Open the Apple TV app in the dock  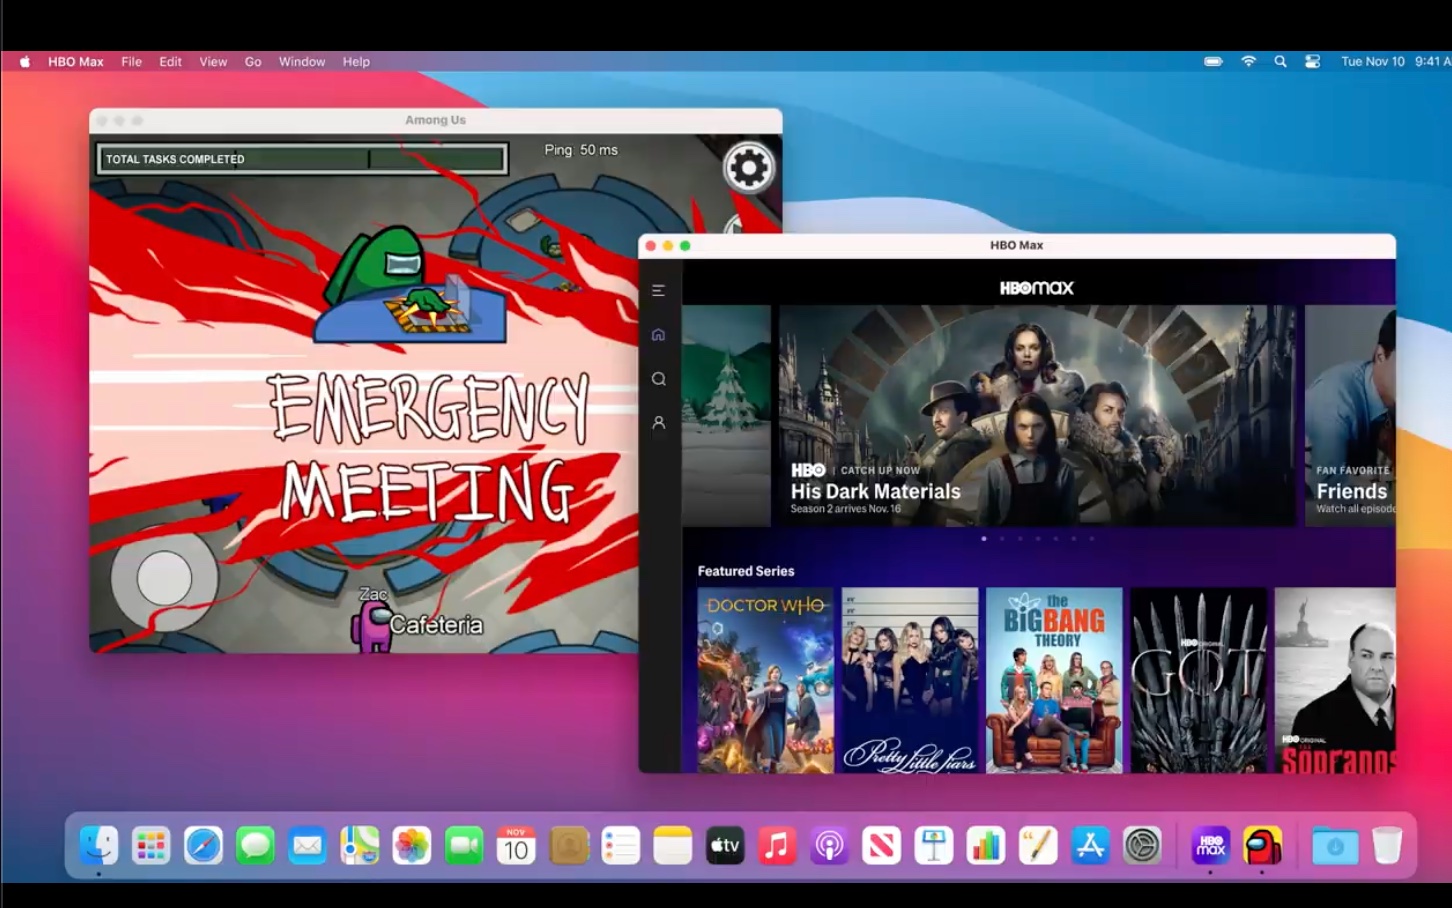pos(725,846)
